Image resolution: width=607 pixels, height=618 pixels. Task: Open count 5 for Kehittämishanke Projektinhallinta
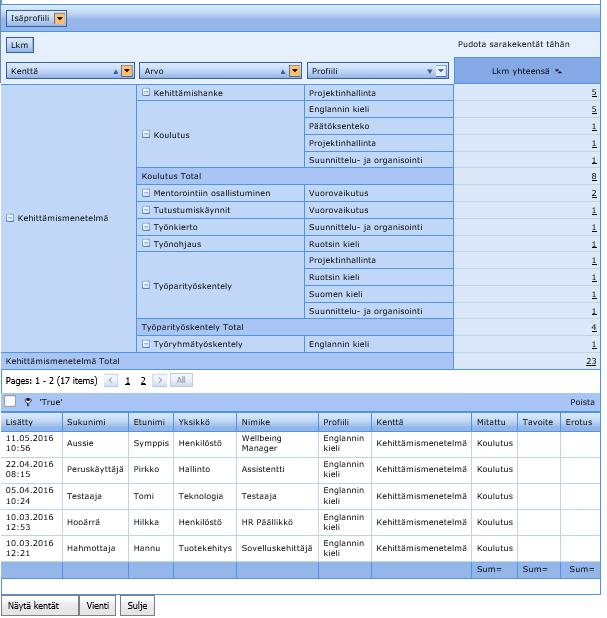pos(594,93)
